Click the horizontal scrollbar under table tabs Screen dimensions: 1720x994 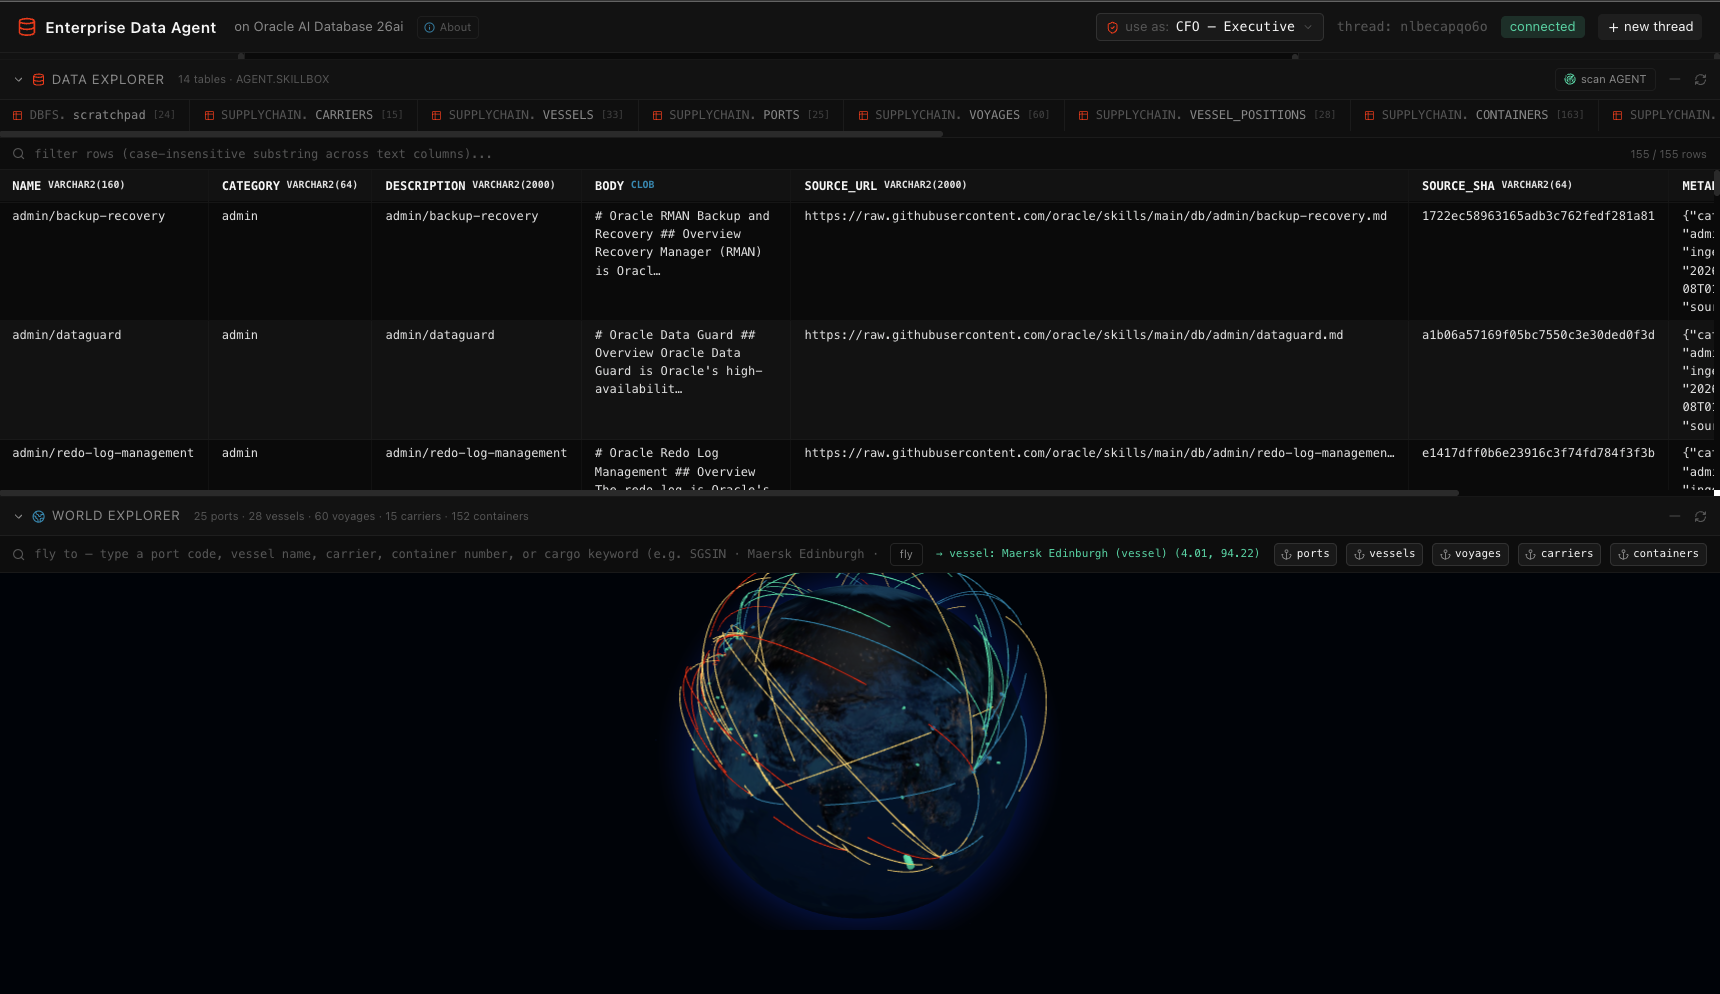471,134
